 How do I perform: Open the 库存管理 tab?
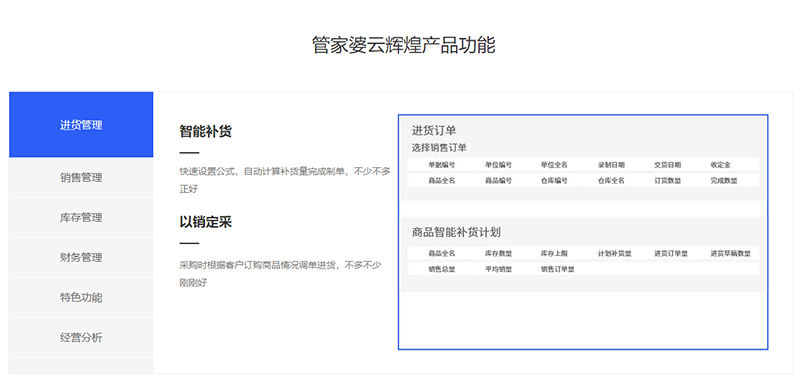(81, 218)
